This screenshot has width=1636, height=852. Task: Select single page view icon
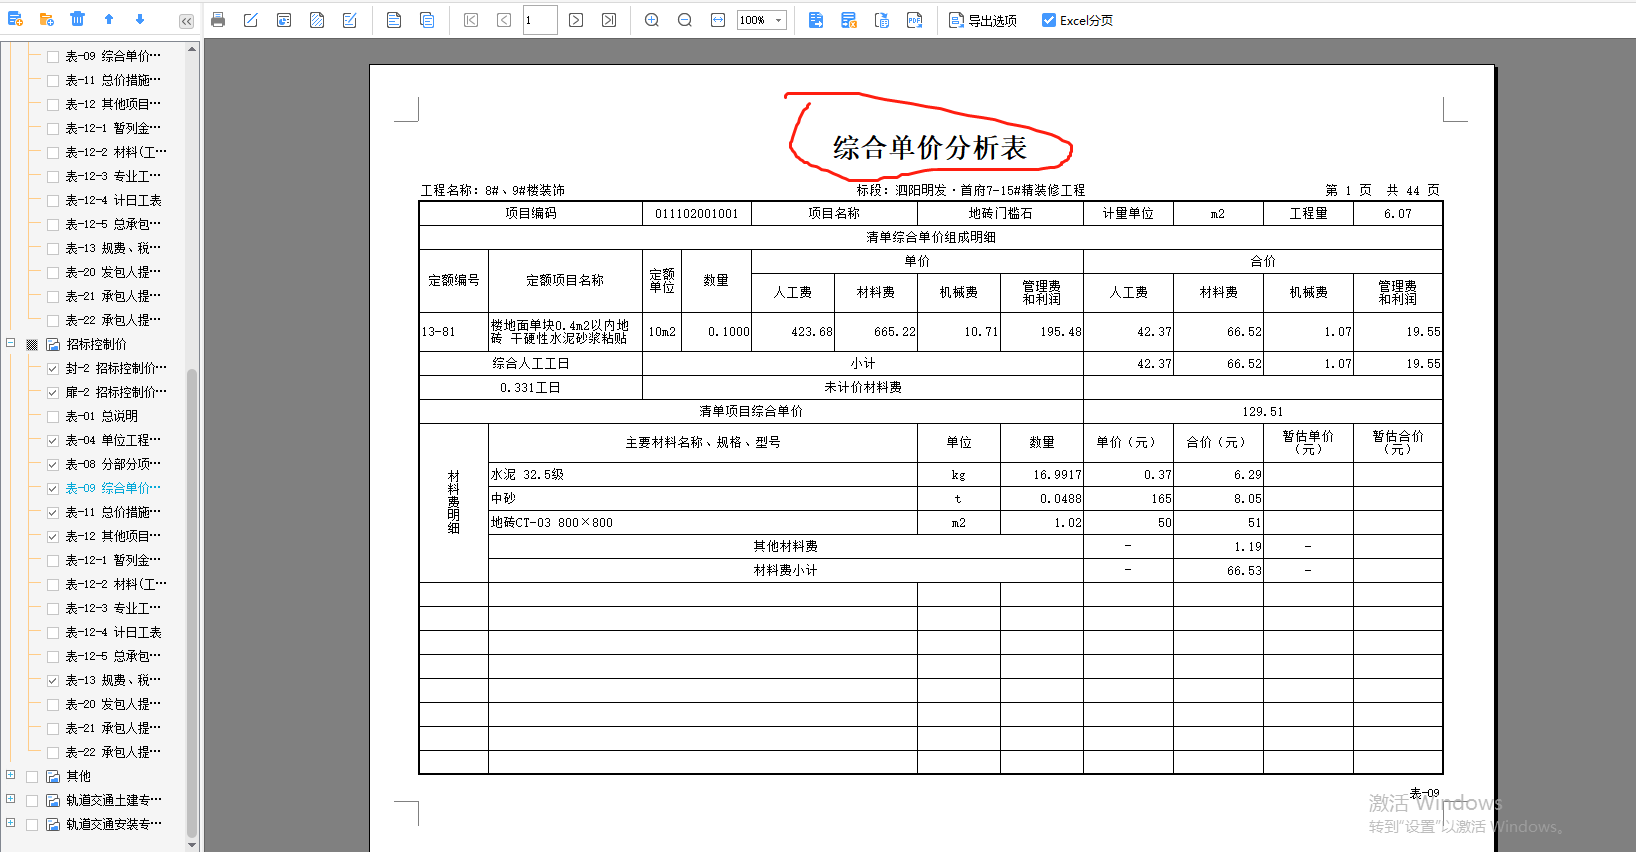click(394, 20)
